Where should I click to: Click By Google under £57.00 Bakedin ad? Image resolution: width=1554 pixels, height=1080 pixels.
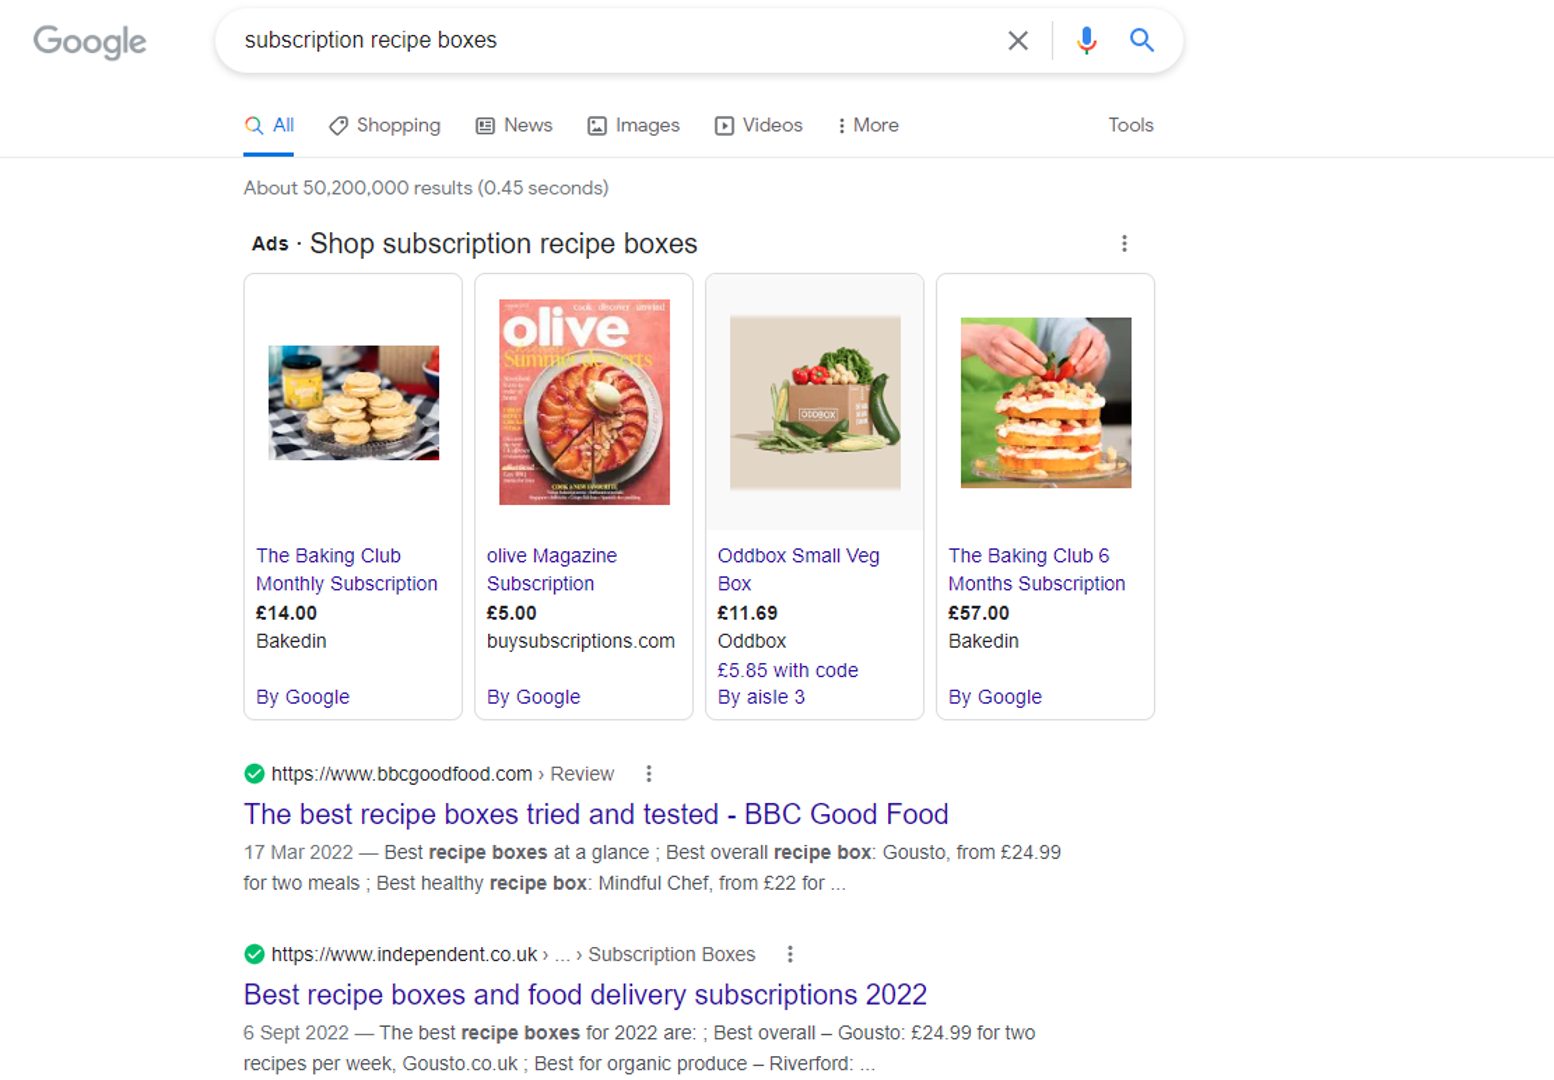click(x=995, y=697)
